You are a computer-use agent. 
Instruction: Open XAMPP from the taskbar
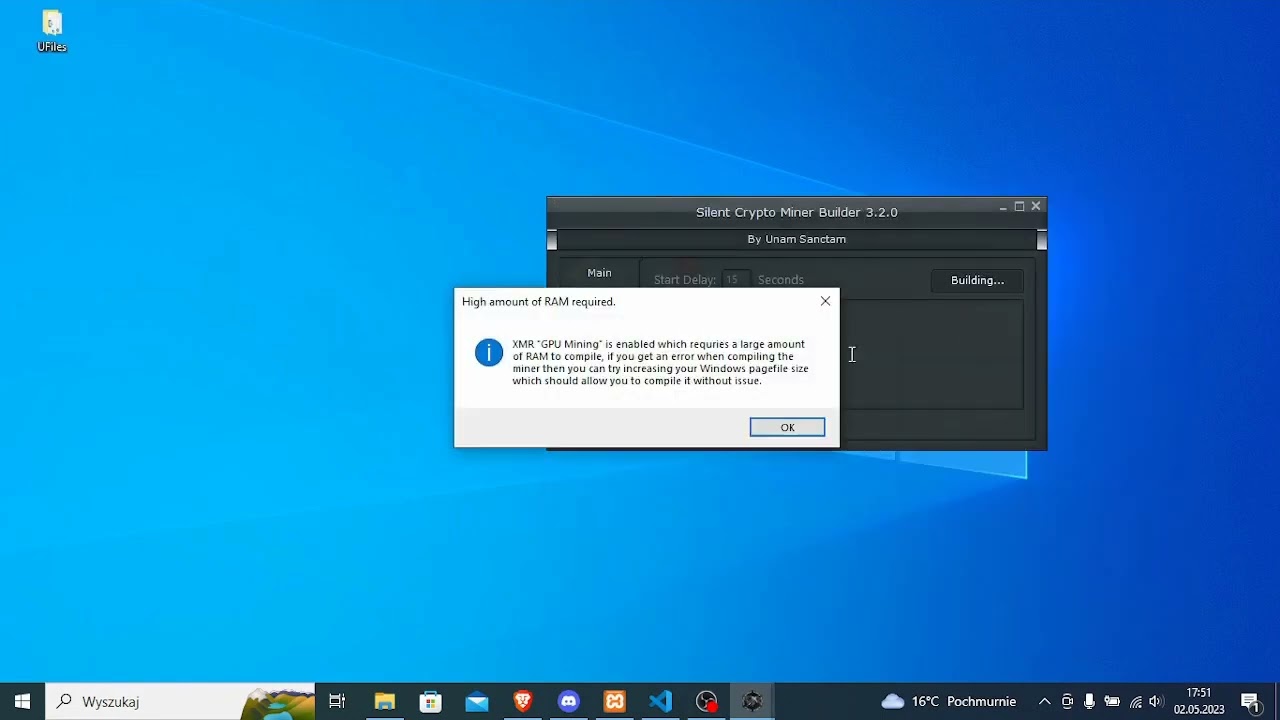tap(615, 701)
